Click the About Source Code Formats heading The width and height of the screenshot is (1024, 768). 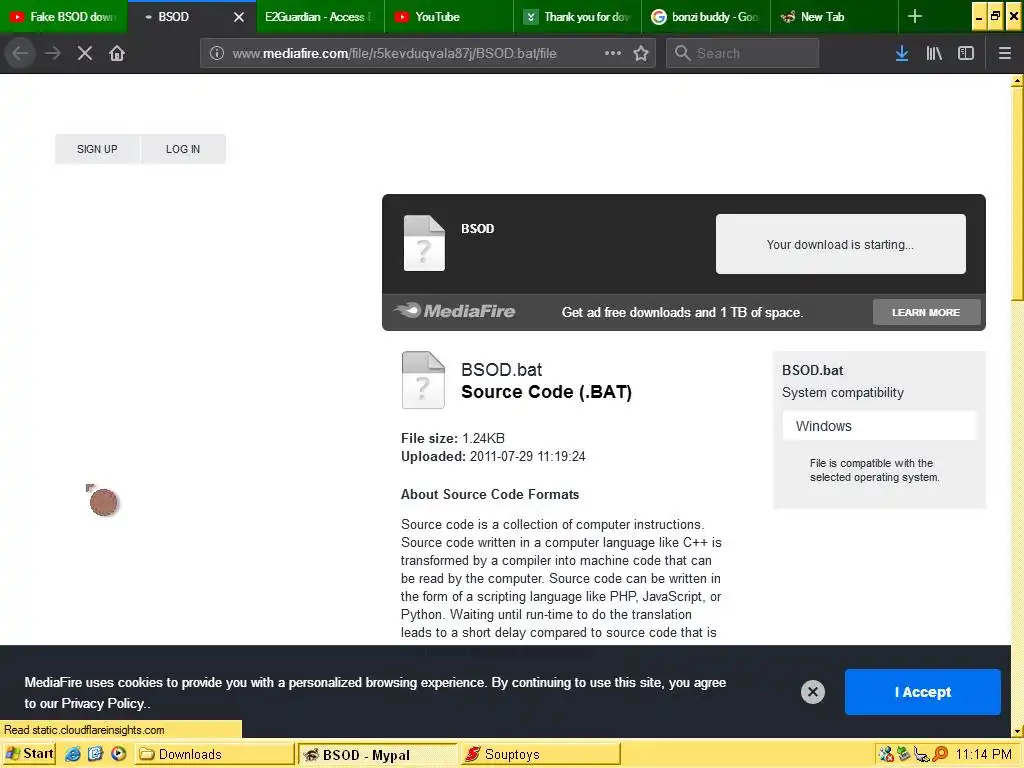[490, 494]
